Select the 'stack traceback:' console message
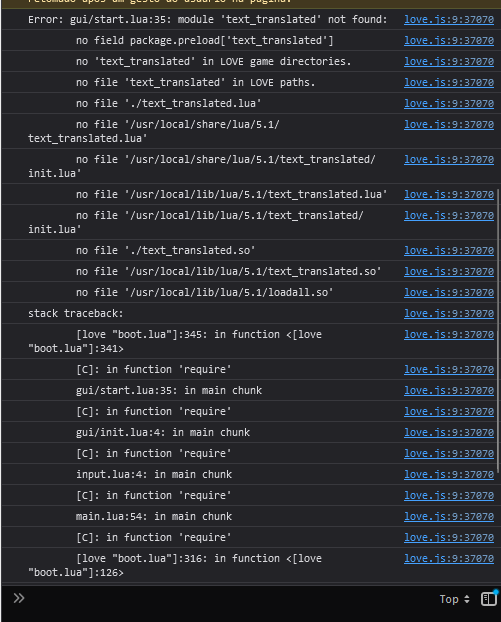Screen dimensions: 501x622 [x=75, y=313]
